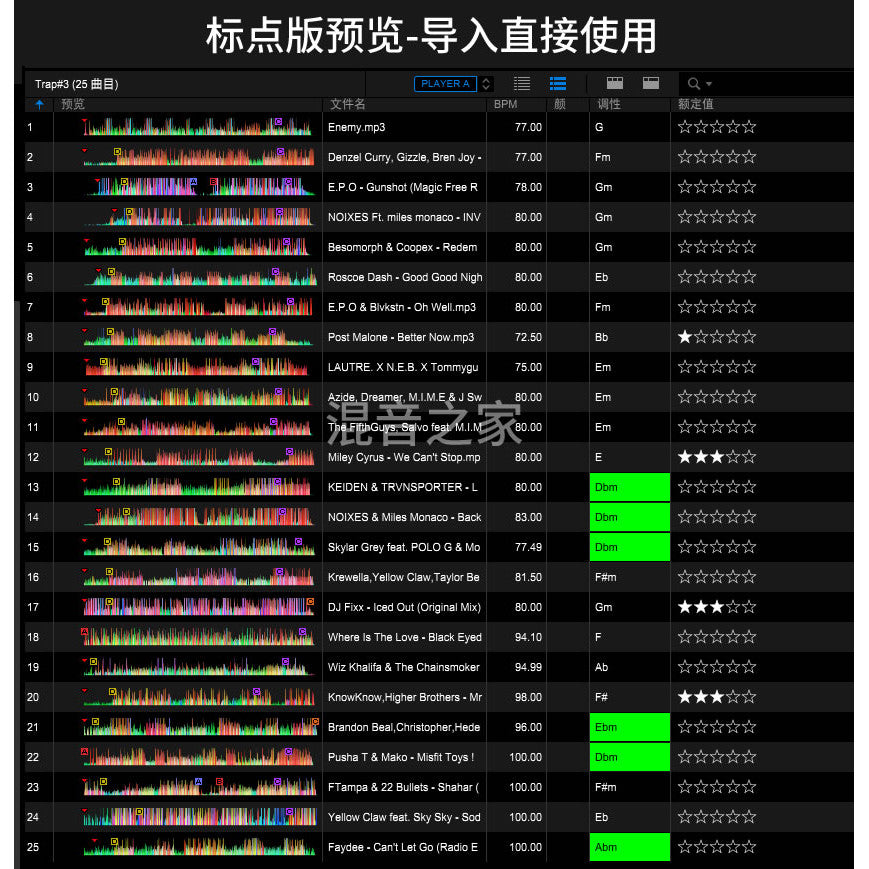Select track Besomorph & Coopex - Redem
This screenshot has width=869, height=869.
coord(402,247)
